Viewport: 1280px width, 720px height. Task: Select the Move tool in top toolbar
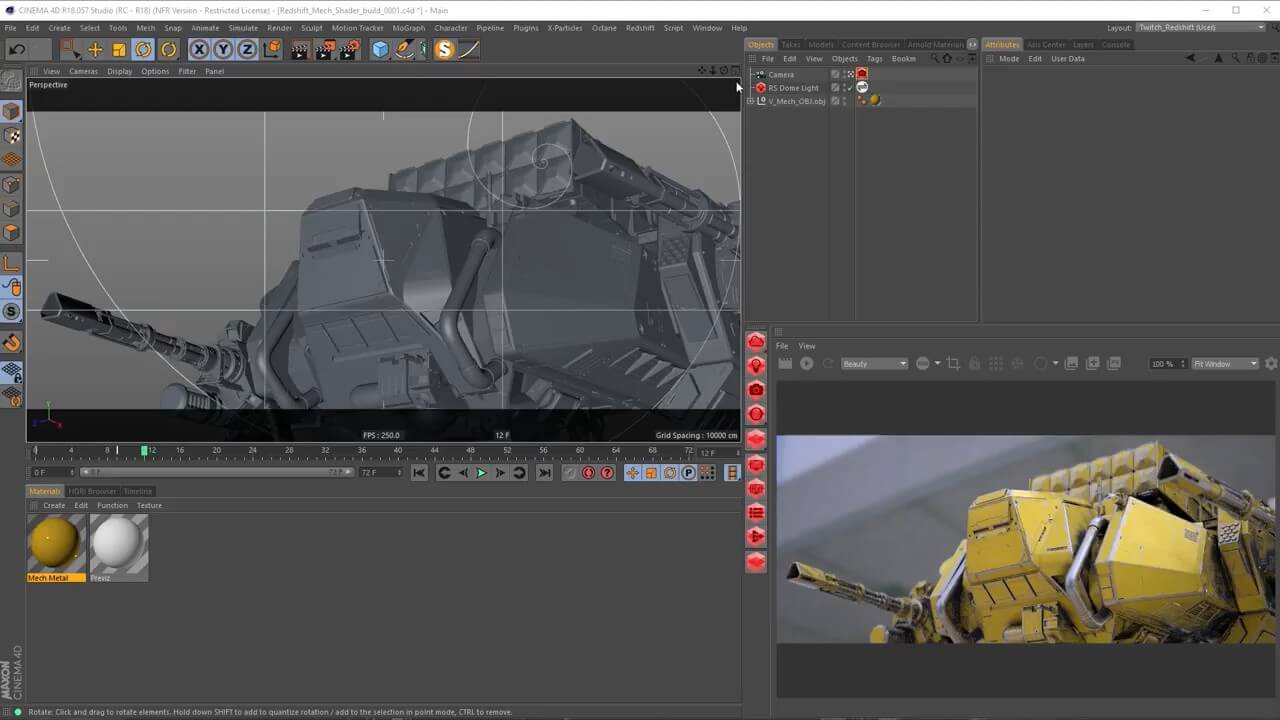95,49
